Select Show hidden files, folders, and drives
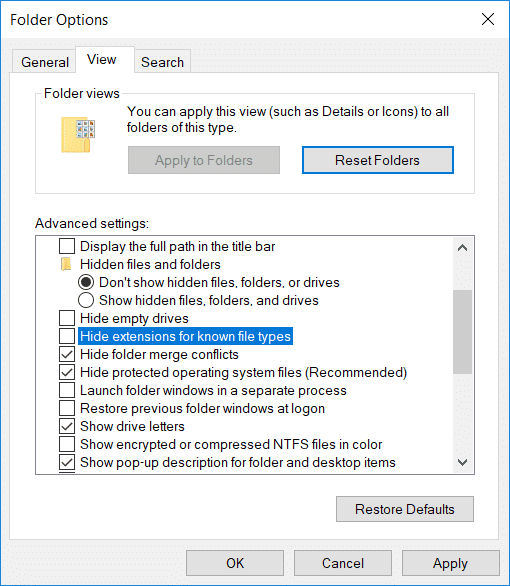The width and height of the screenshot is (510, 586). (x=86, y=300)
